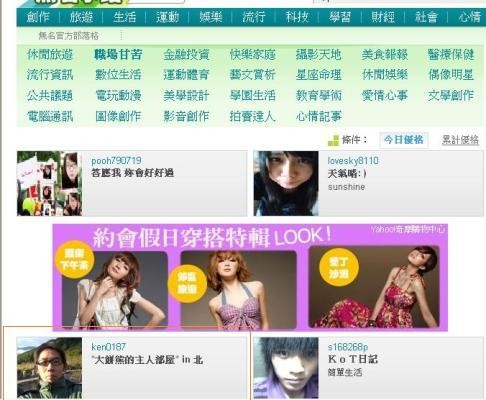
Task: Open the 公共議題 category
Action: 50,96
